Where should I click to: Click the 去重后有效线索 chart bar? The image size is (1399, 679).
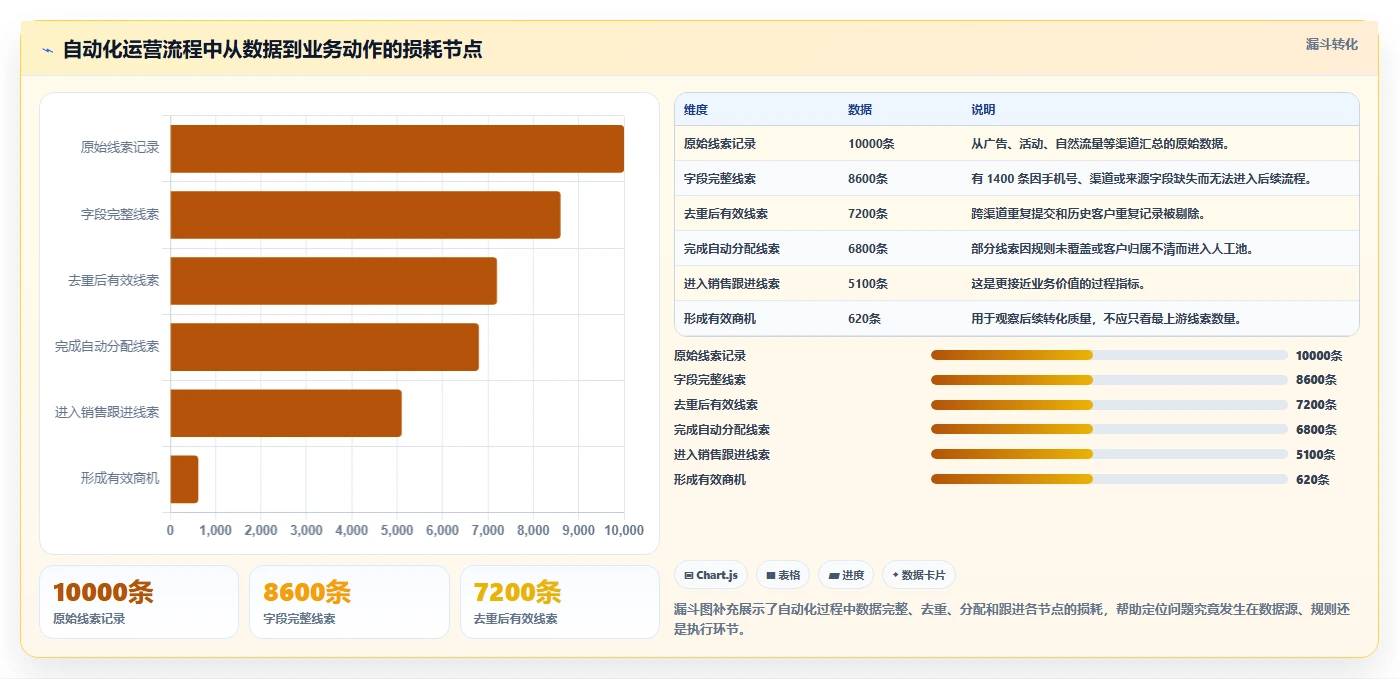(334, 281)
